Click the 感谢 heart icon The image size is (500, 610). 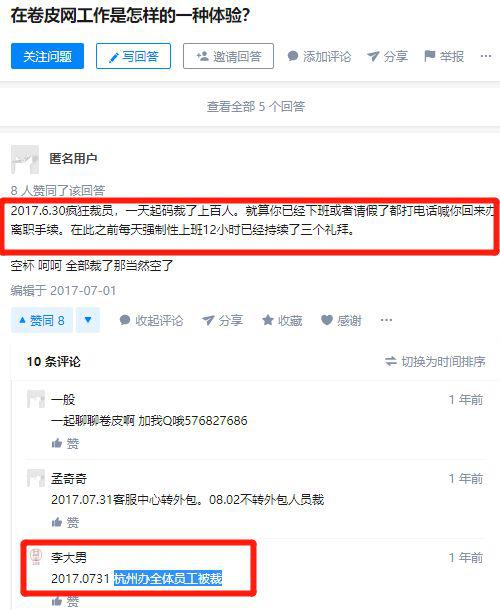coord(327,320)
